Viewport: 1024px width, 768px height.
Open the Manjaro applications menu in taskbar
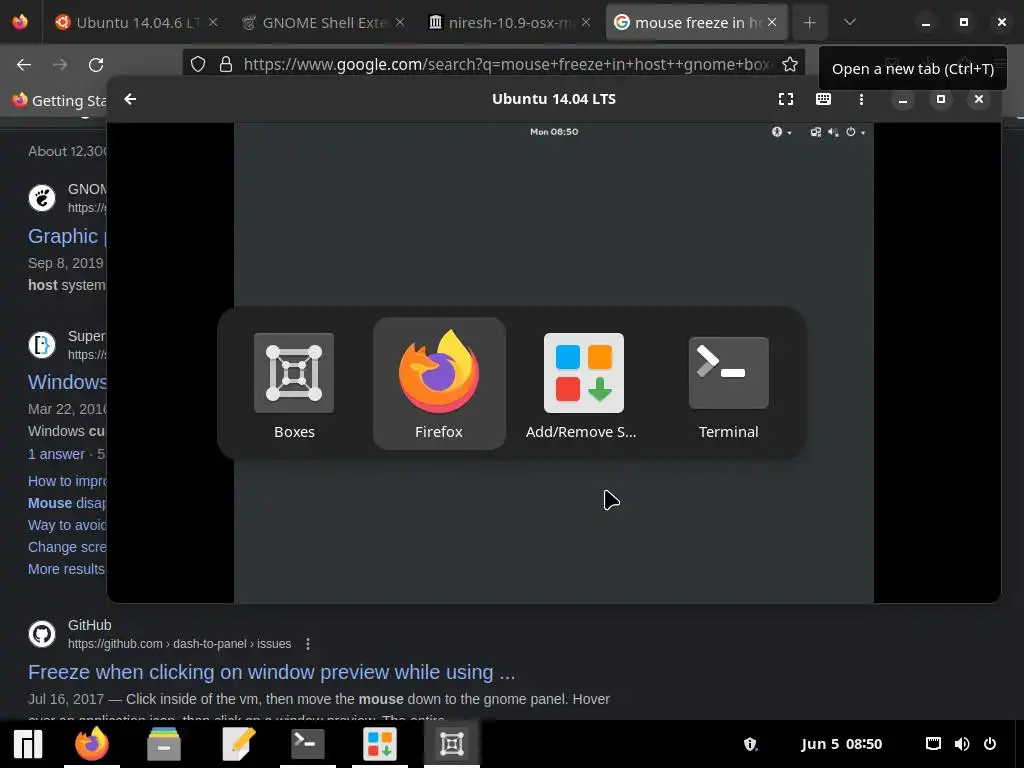28,744
